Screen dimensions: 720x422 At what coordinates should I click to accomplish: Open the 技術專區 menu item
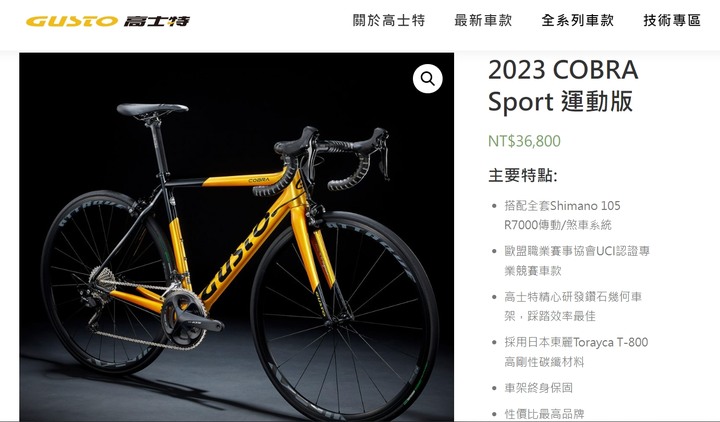(x=672, y=21)
